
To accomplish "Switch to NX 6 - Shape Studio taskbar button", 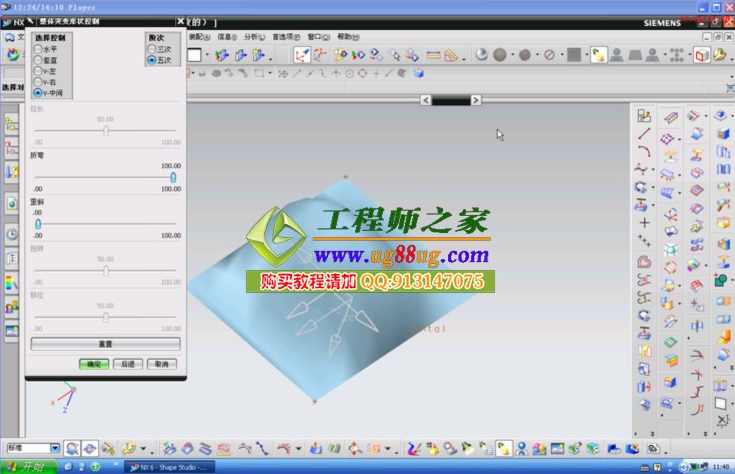I will pyautogui.click(x=170, y=467).
